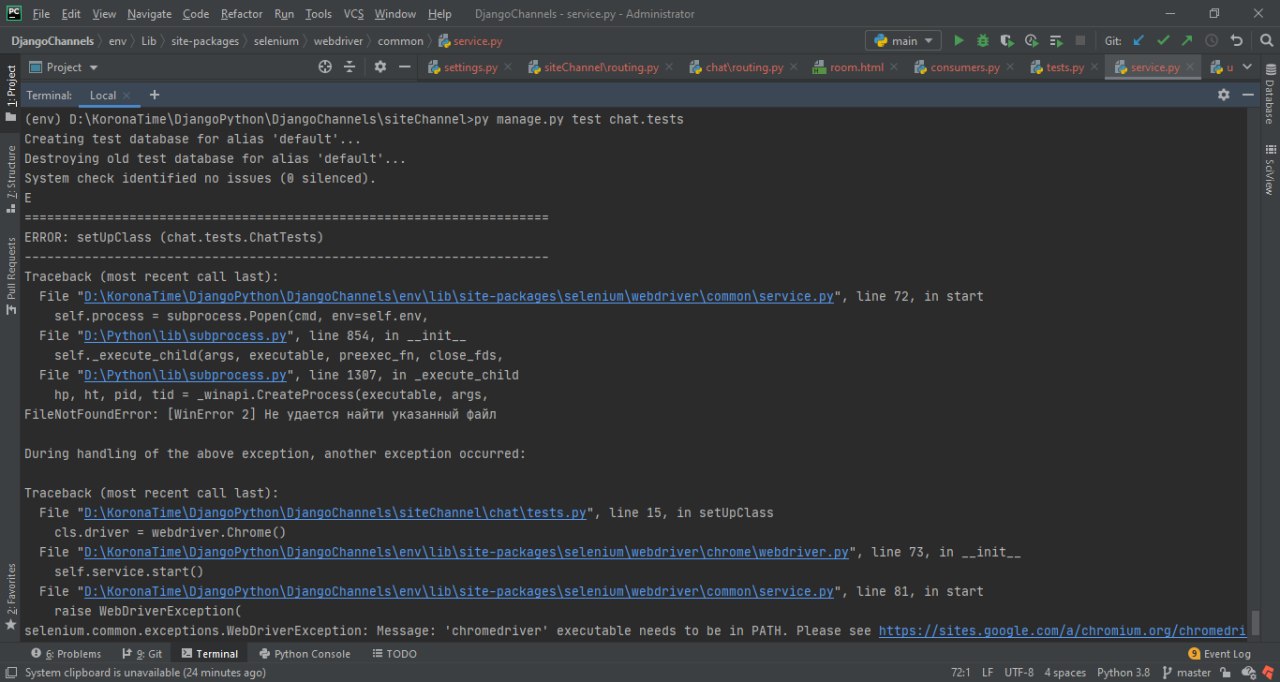Open the File menu
Image resolution: width=1280 pixels, height=682 pixels.
point(41,14)
